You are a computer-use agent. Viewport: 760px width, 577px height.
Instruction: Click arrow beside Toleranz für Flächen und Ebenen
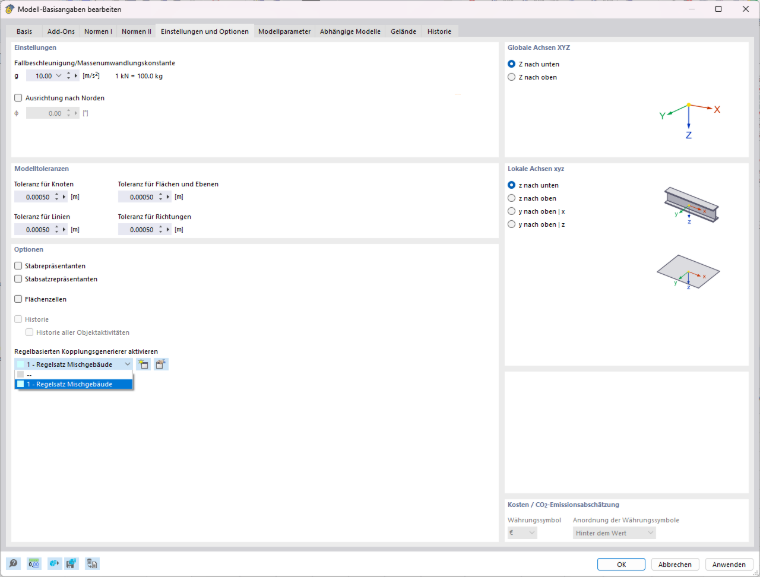tap(168, 197)
